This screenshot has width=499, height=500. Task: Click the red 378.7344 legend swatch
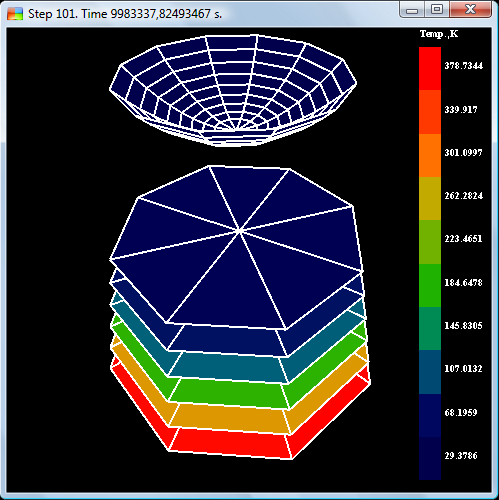430,69
